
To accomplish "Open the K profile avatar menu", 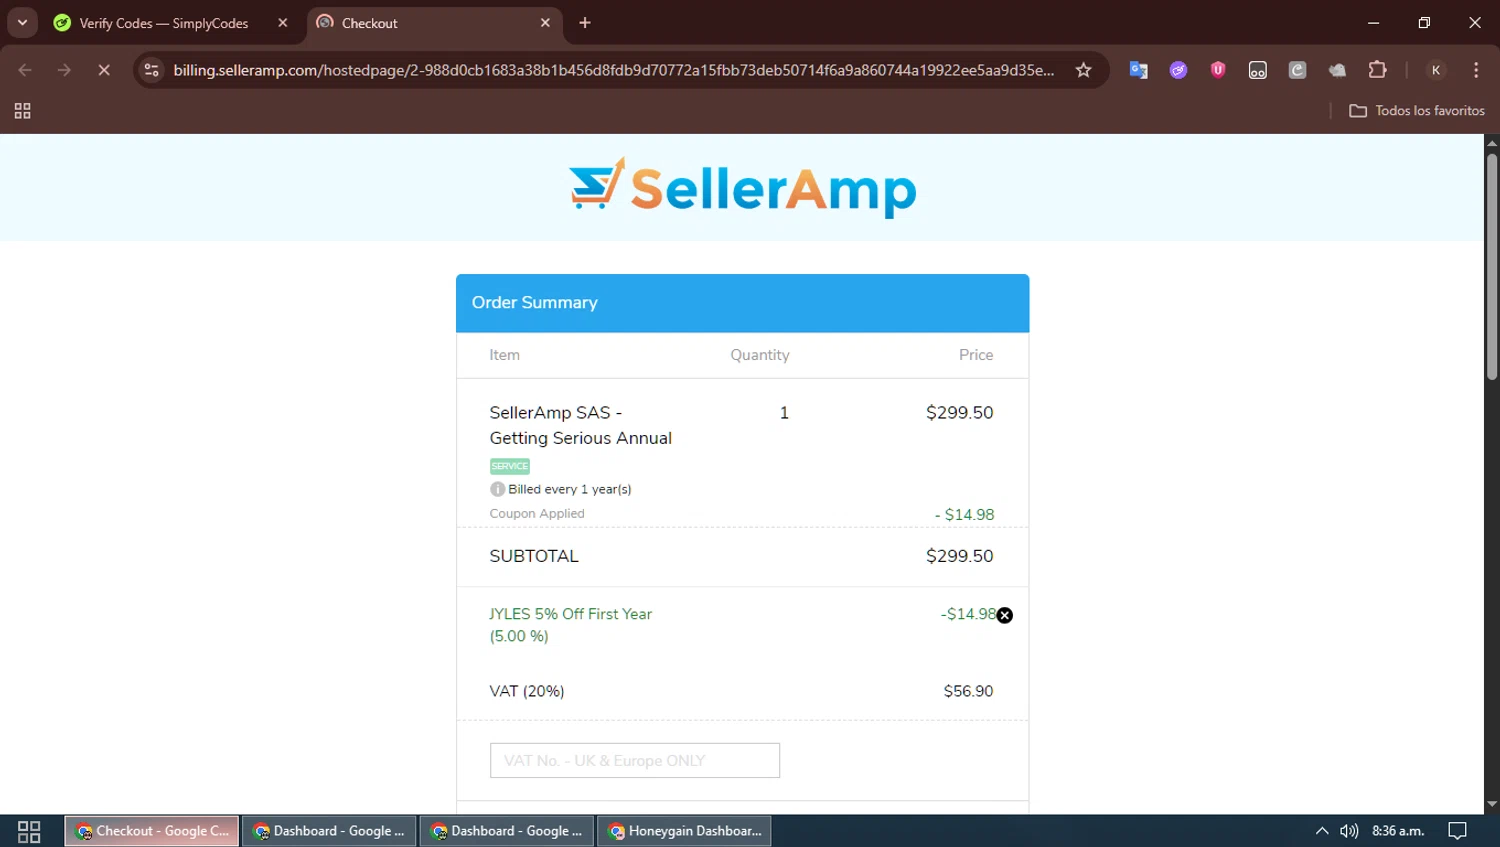I will tap(1436, 70).
